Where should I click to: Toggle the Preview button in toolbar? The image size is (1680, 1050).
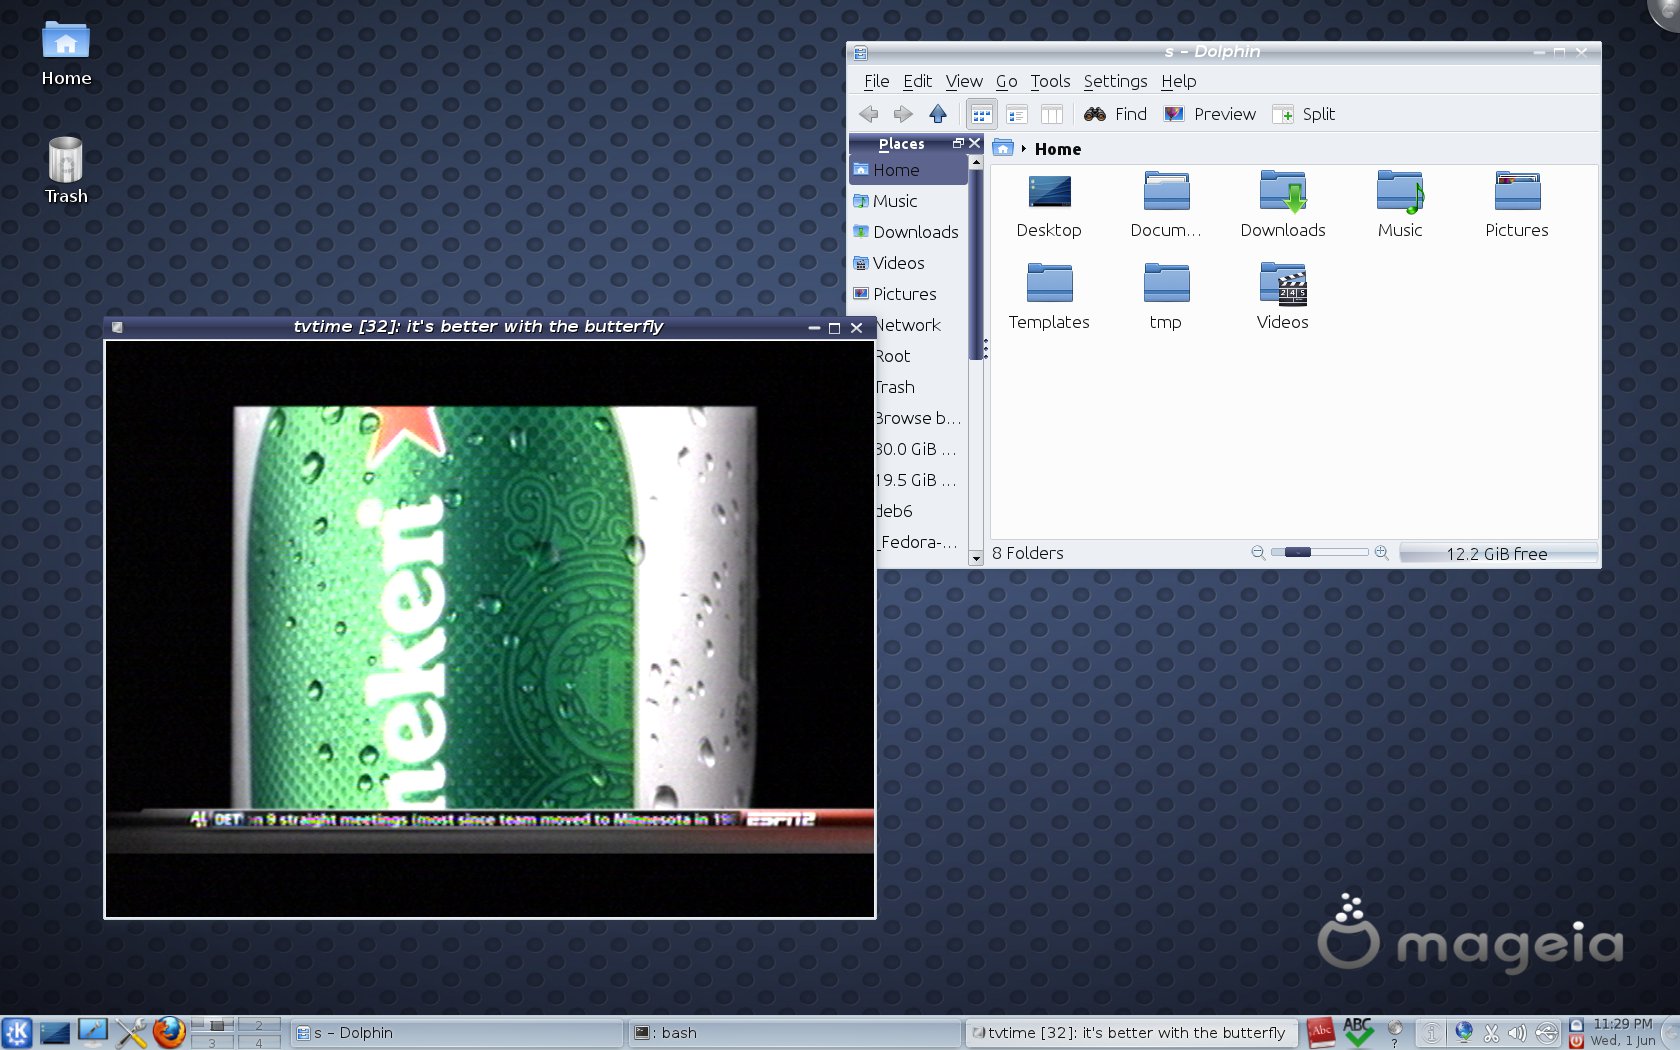pos(1210,114)
